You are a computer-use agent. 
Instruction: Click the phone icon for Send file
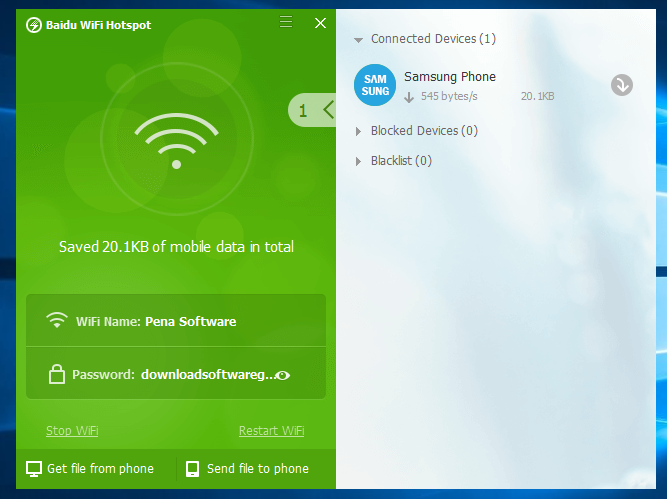pyautogui.click(x=192, y=469)
